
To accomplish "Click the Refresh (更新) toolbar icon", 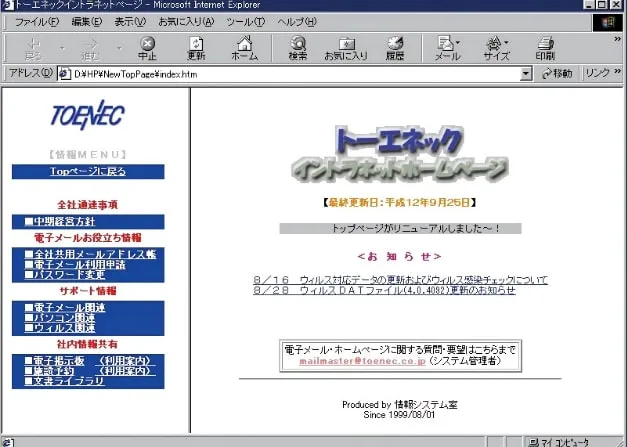I will point(196,48).
